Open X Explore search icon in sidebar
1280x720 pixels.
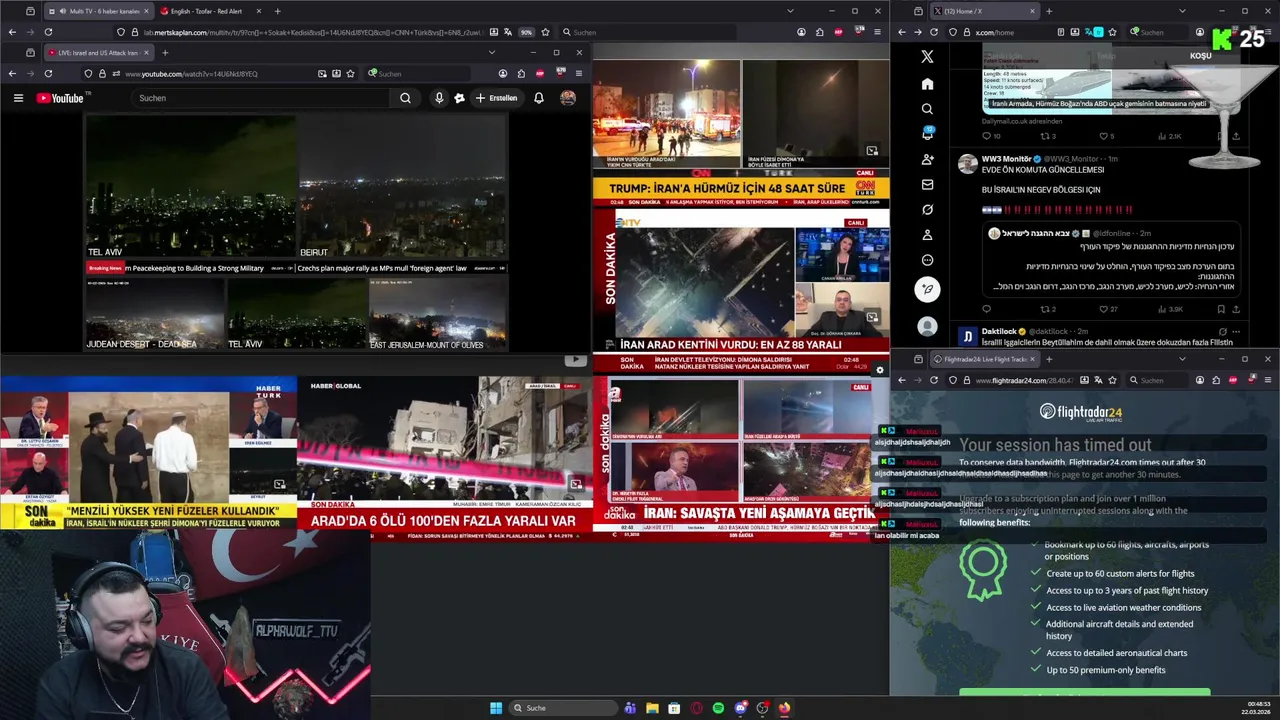927,109
